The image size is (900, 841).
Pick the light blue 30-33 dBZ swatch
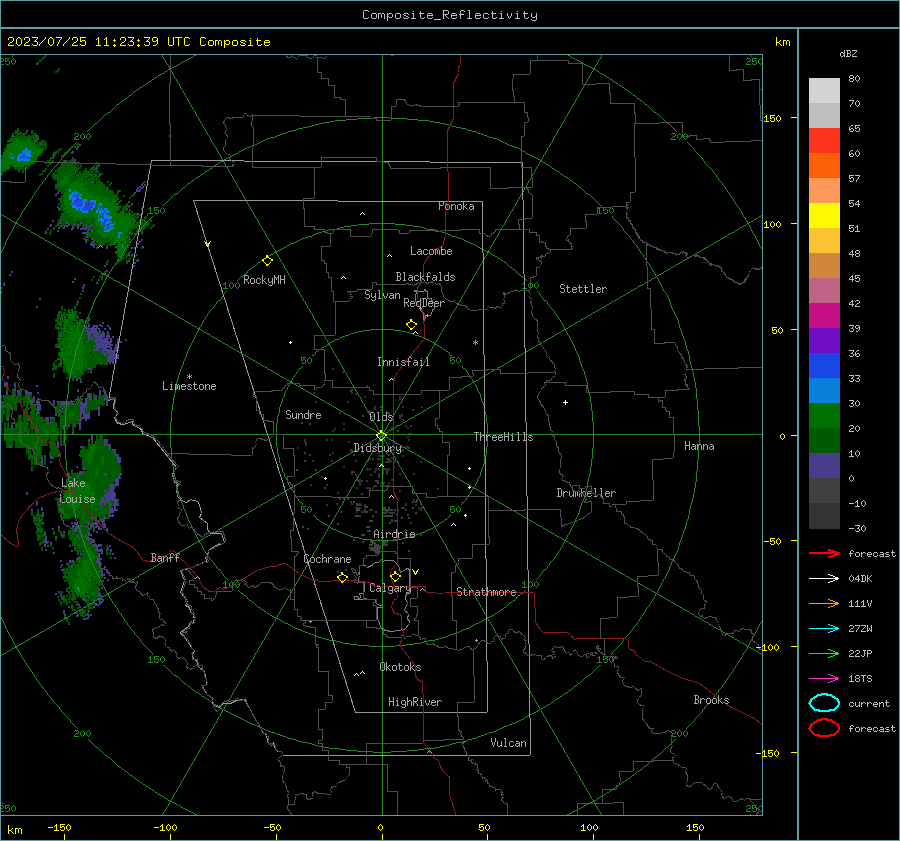(824, 391)
